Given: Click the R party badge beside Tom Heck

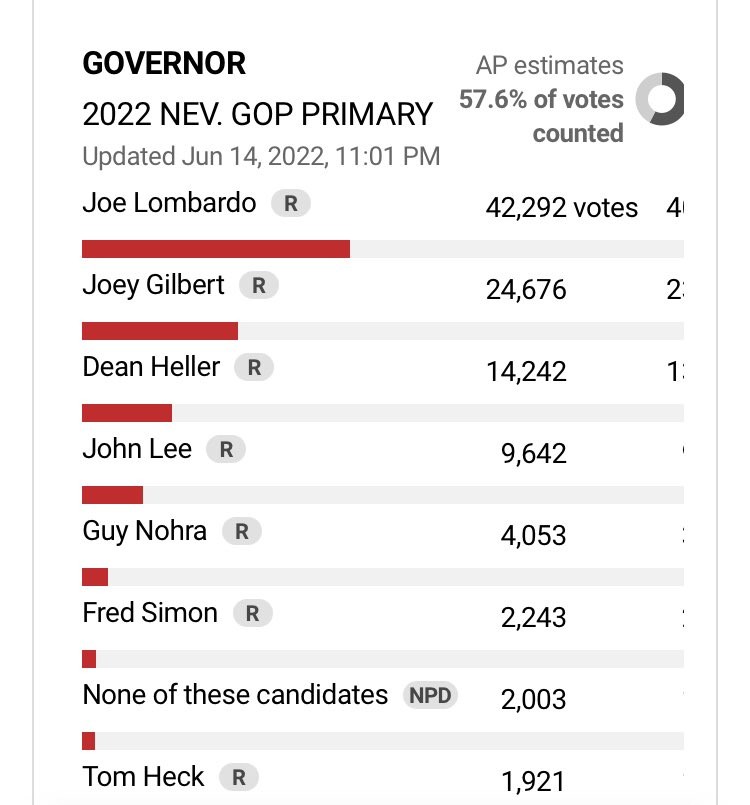Looking at the screenshot, I should pos(238,777).
